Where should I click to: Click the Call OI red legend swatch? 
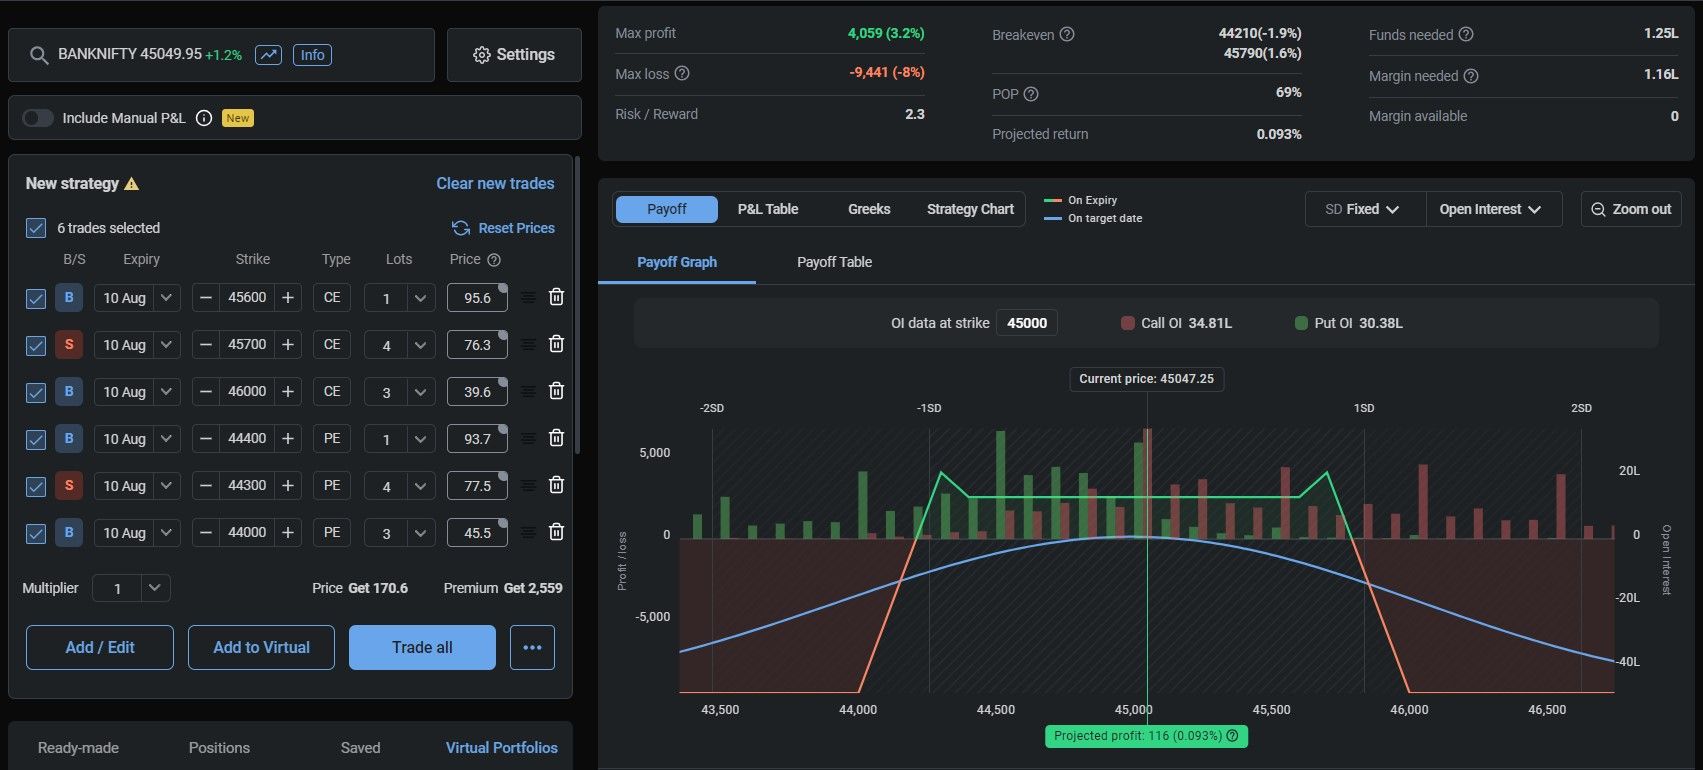pyautogui.click(x=1128, y=323)
